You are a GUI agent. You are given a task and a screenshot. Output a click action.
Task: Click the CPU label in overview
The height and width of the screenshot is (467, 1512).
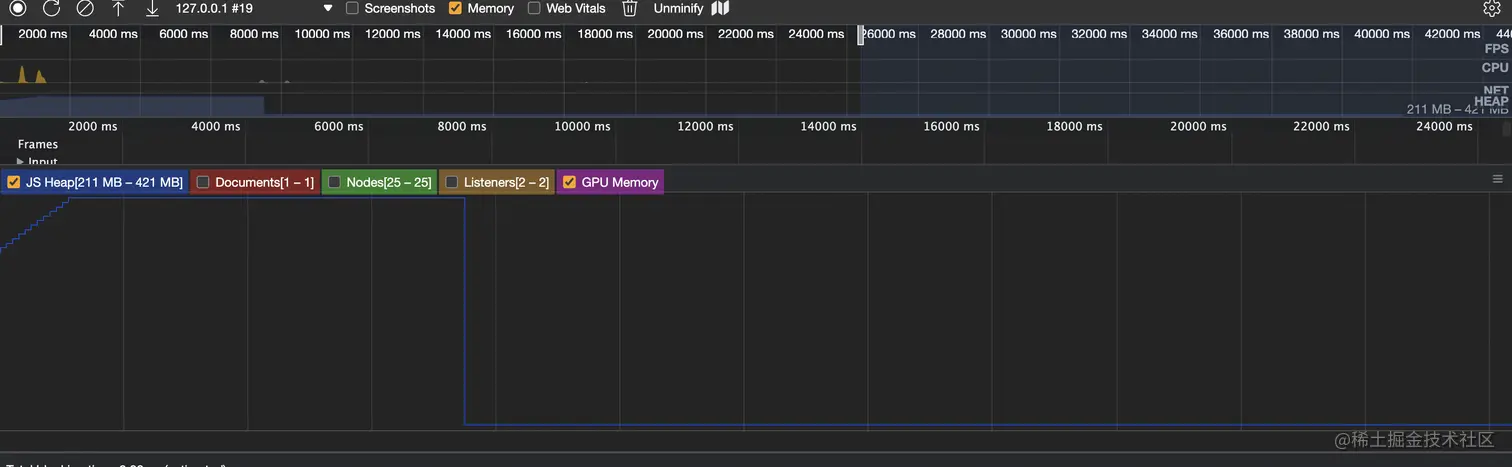pos(1495,67)
